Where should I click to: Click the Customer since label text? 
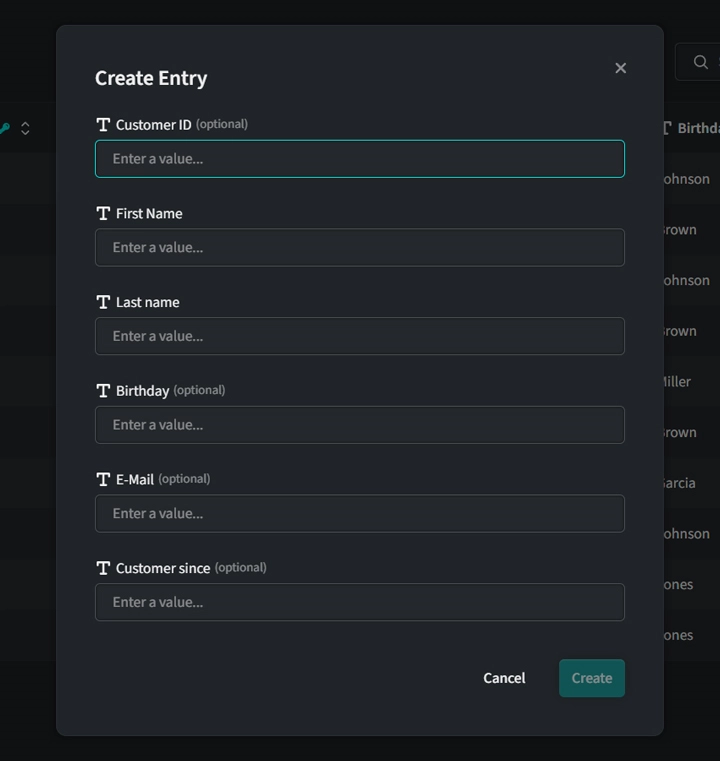click(x=163, y=568)
